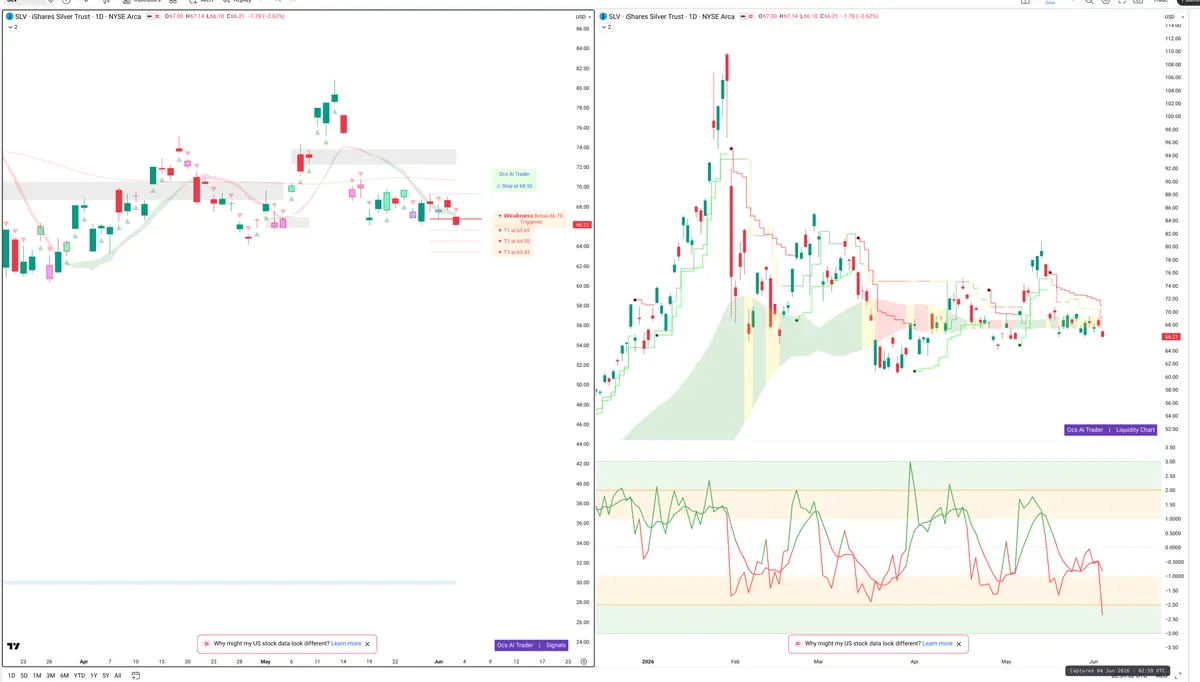Select the 5Y range button
Viewport: 1200px width, 682px height.
(105, 676)
